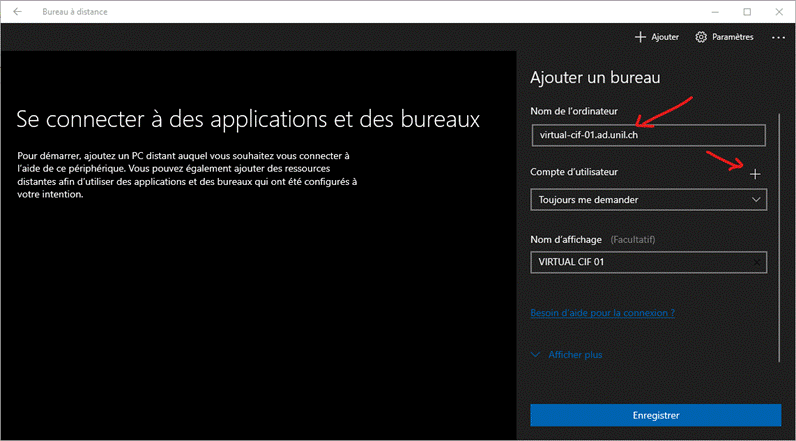Click the 'Bureau à distance' window title

(x=75, y=11)
